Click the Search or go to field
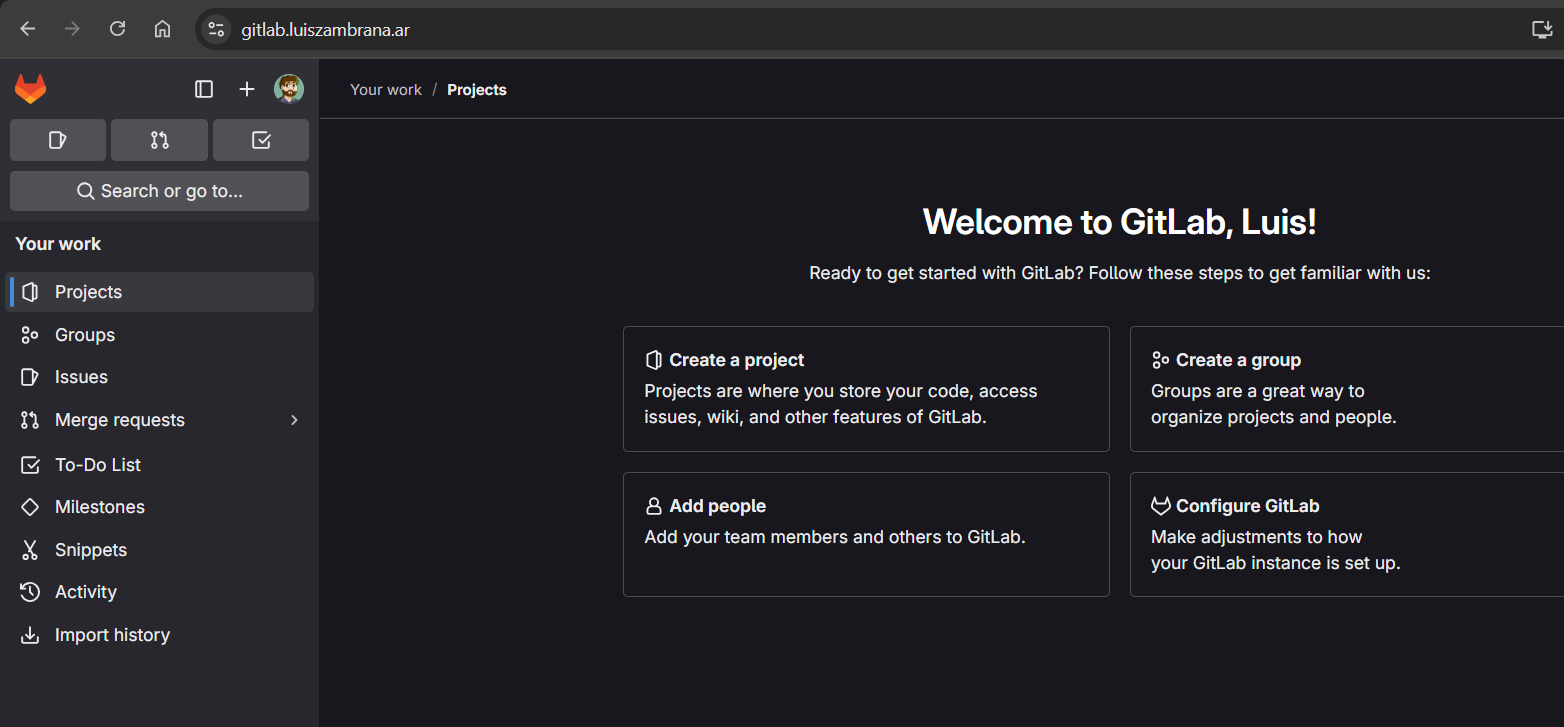Screen dimensions: 1564x727 click(x=159, y=191)
